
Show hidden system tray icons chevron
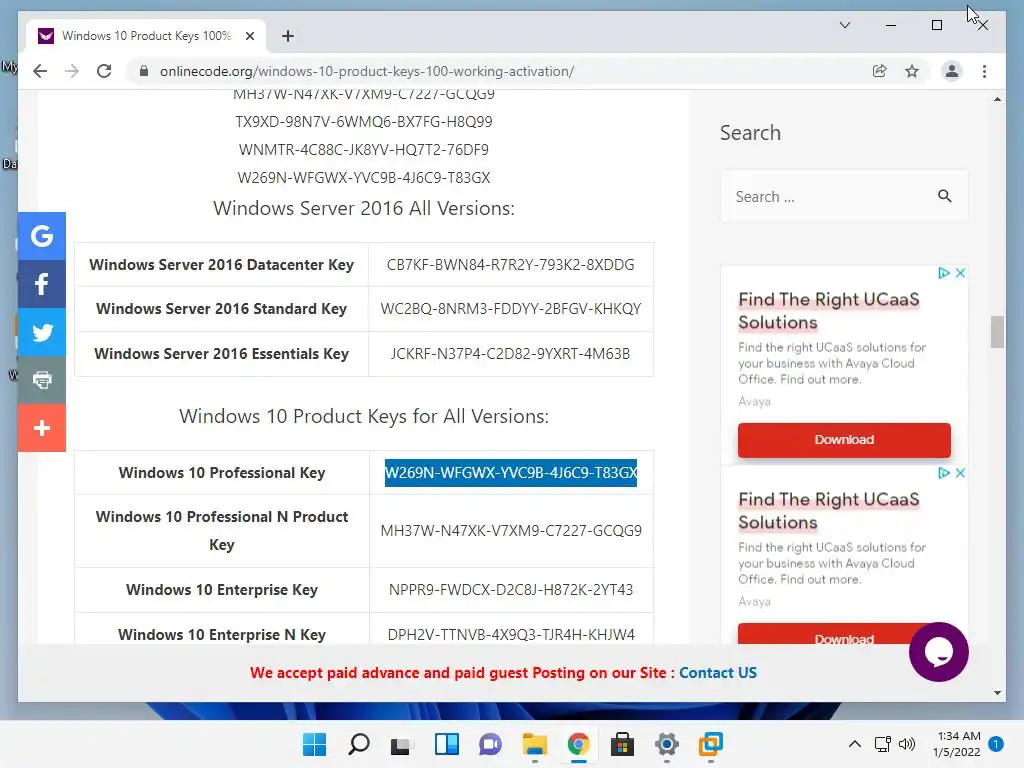point(854,744)
